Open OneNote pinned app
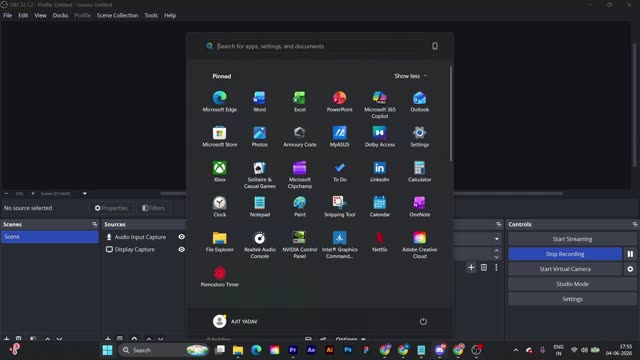The image size is (640, 360). 420,206
